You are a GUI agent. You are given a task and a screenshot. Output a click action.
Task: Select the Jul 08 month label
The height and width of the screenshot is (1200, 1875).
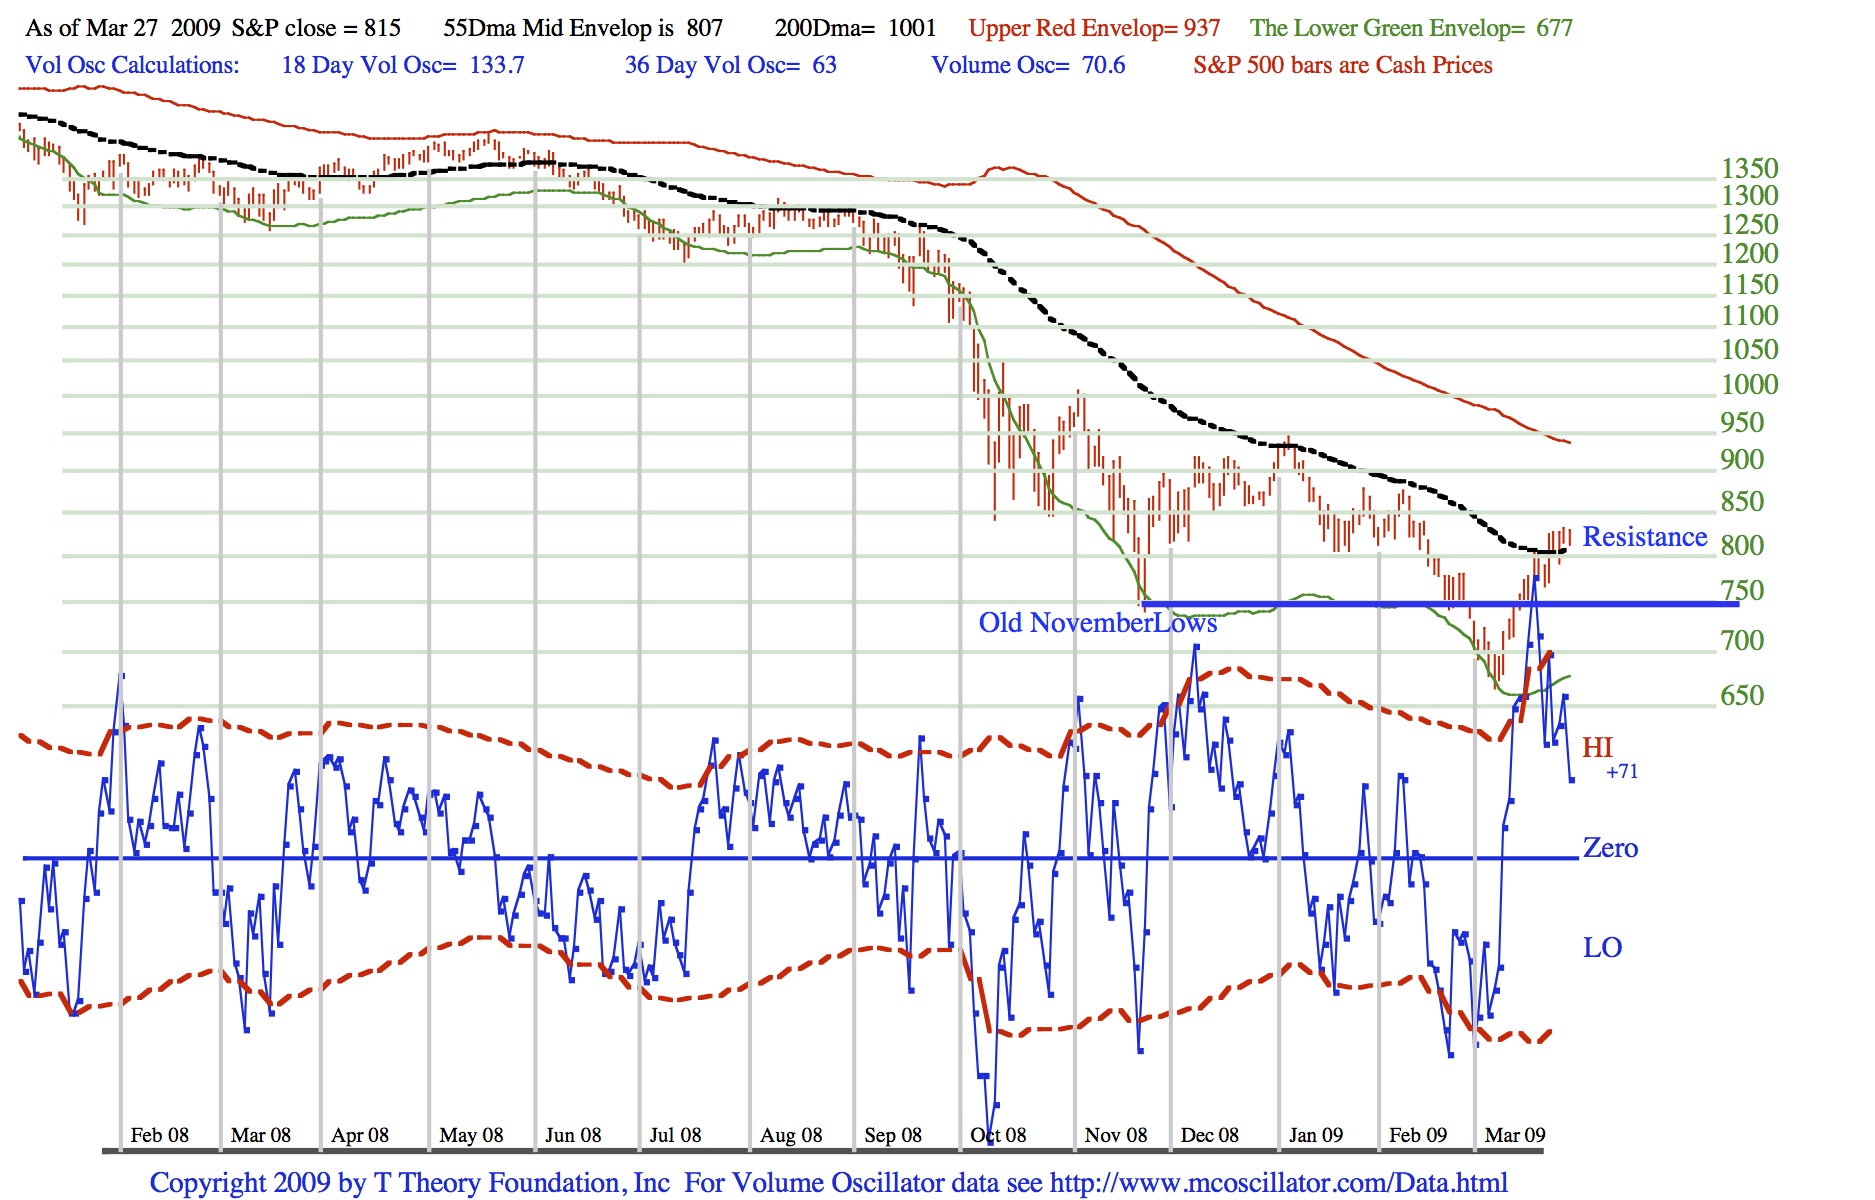coord(675,1135)
